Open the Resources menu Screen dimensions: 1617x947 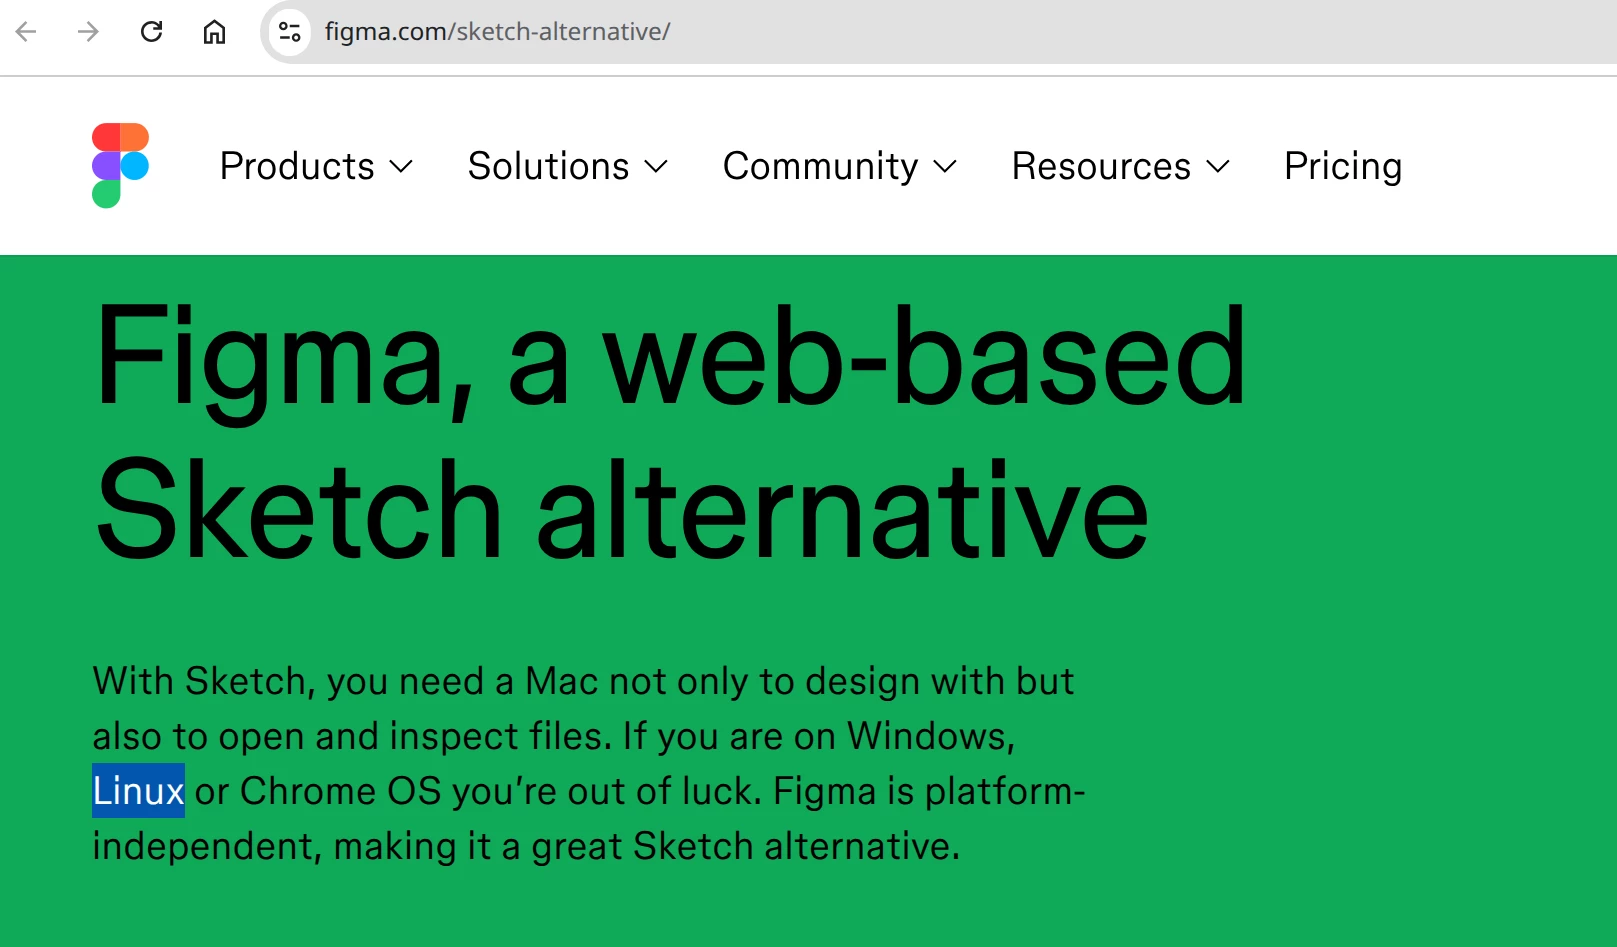pyautogui.click(x=1120, y=166)
